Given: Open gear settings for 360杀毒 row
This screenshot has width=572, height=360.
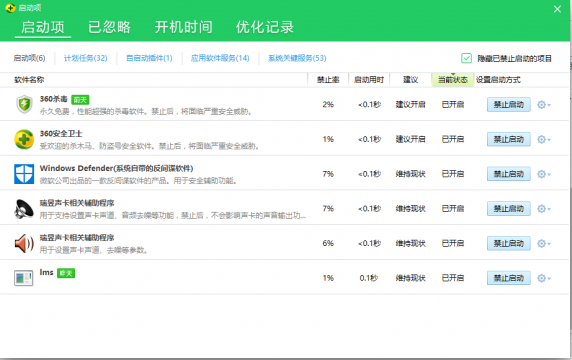Looking at the screenshot, I should click(544, 105).
